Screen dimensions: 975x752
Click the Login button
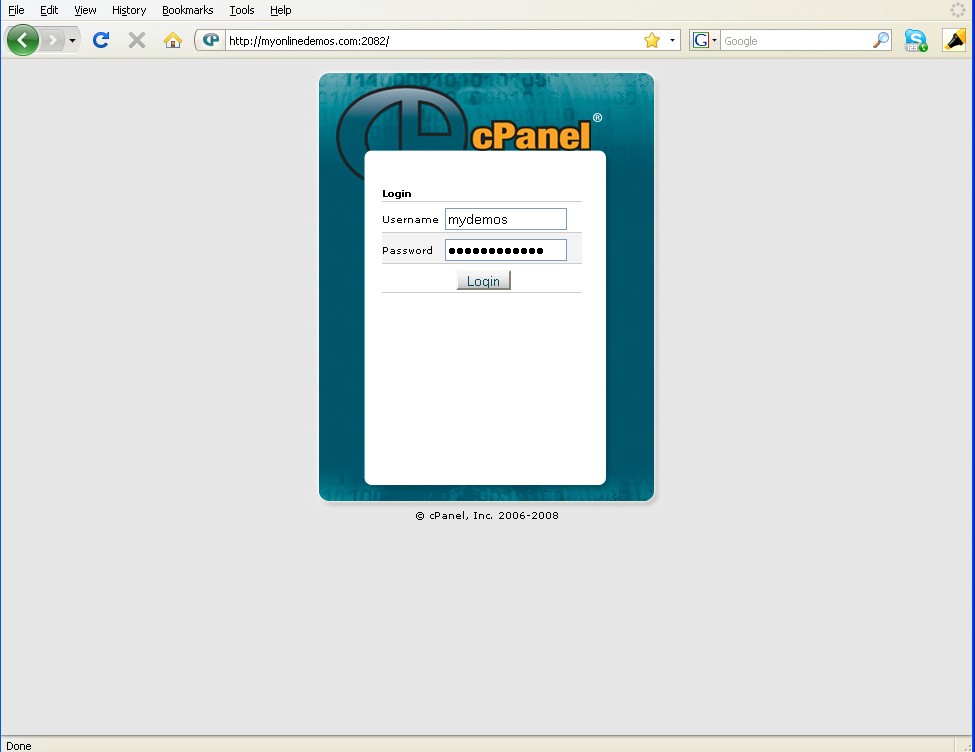pyautogui.click(x=483, y=281)
